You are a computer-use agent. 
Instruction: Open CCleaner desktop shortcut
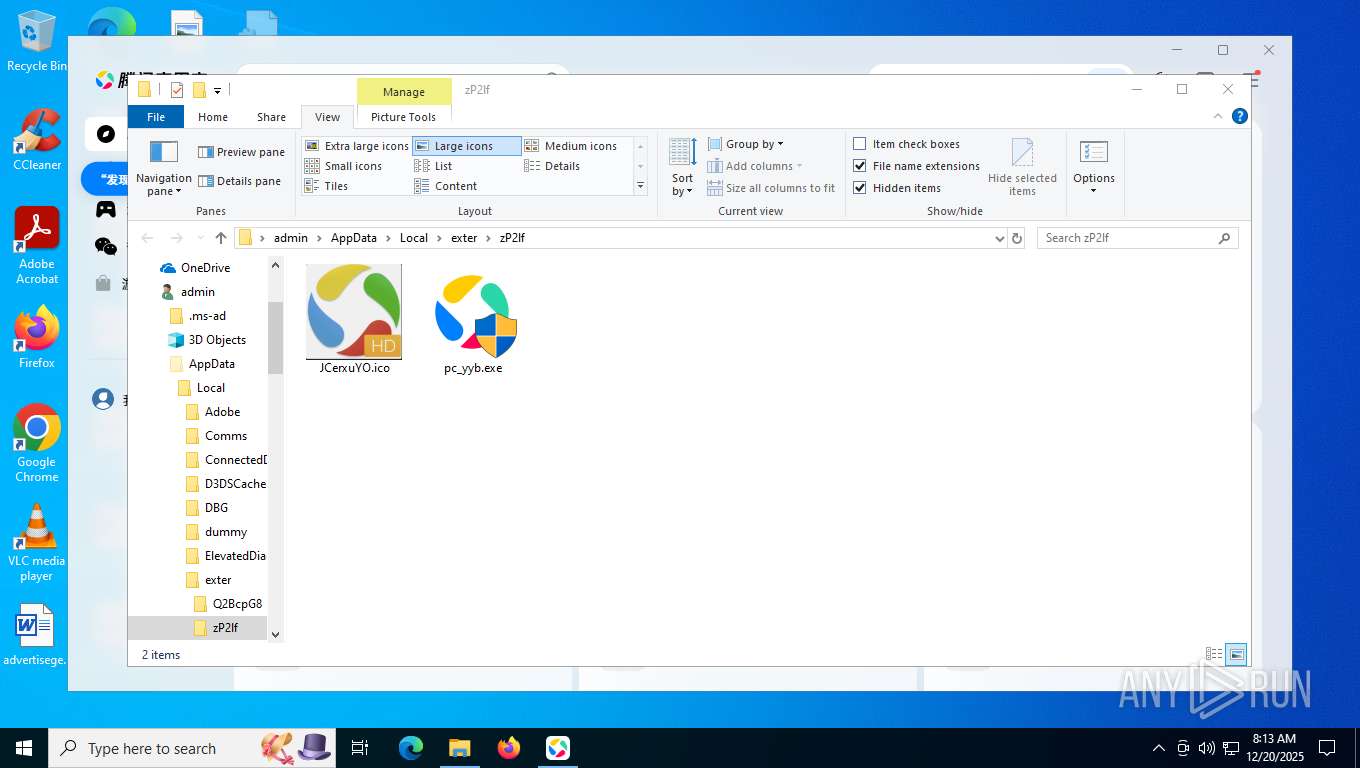(37, 140)
